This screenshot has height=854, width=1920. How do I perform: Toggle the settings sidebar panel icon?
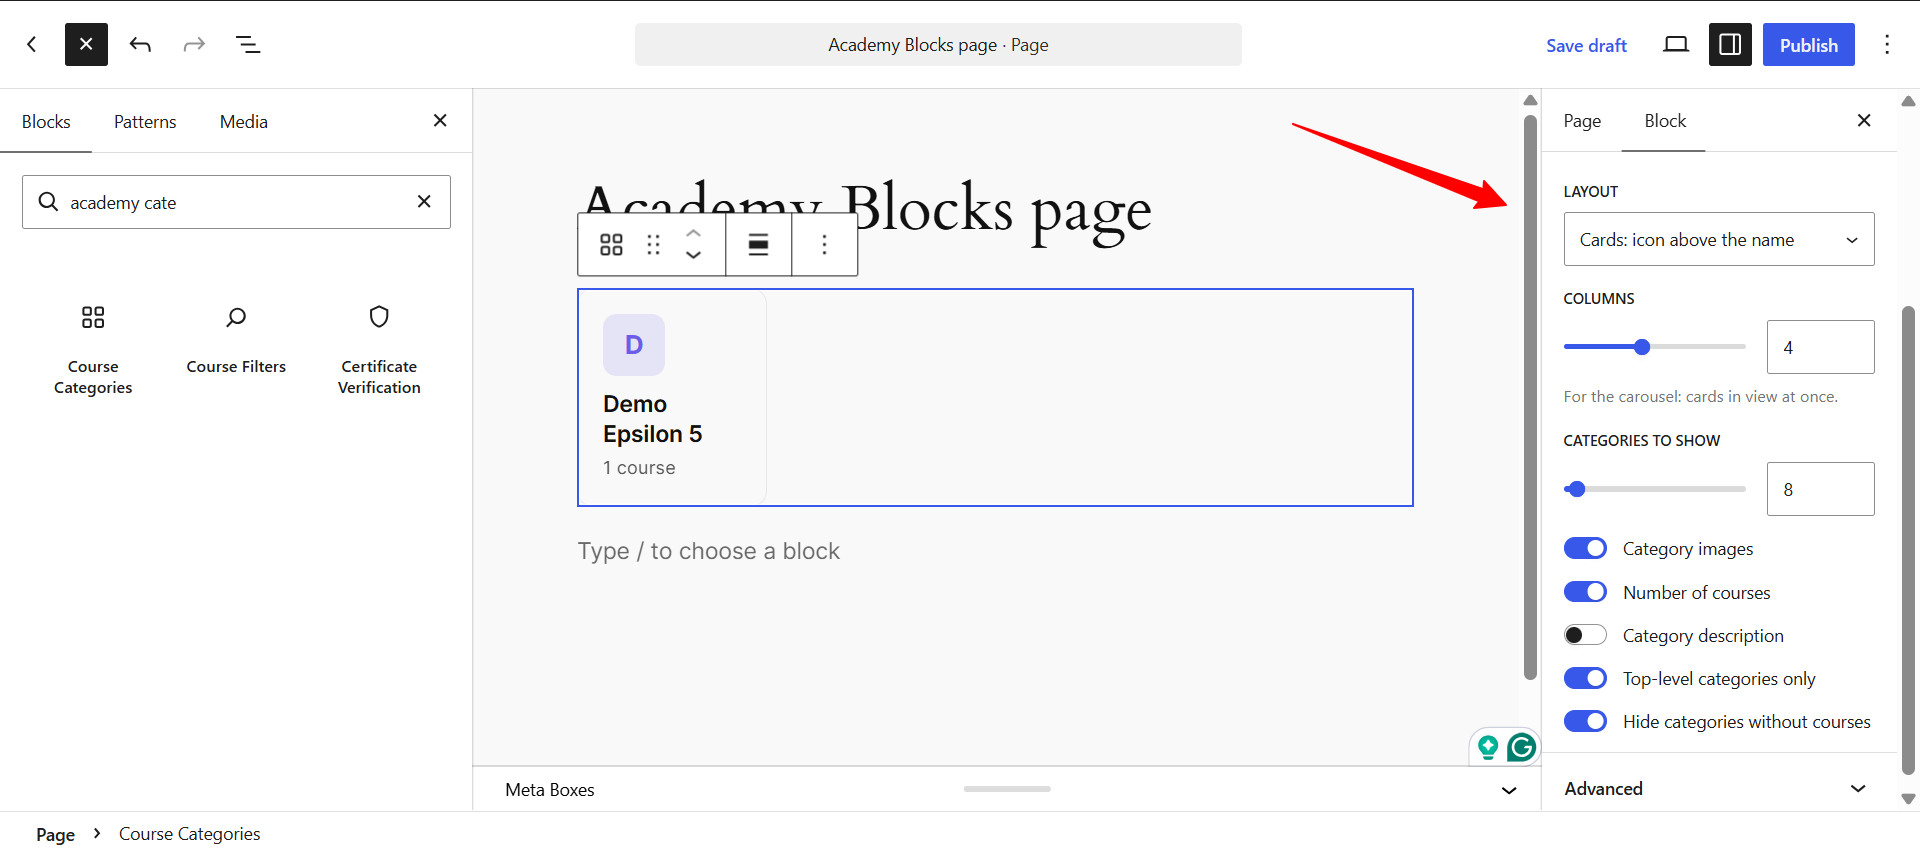(1730, 44)
